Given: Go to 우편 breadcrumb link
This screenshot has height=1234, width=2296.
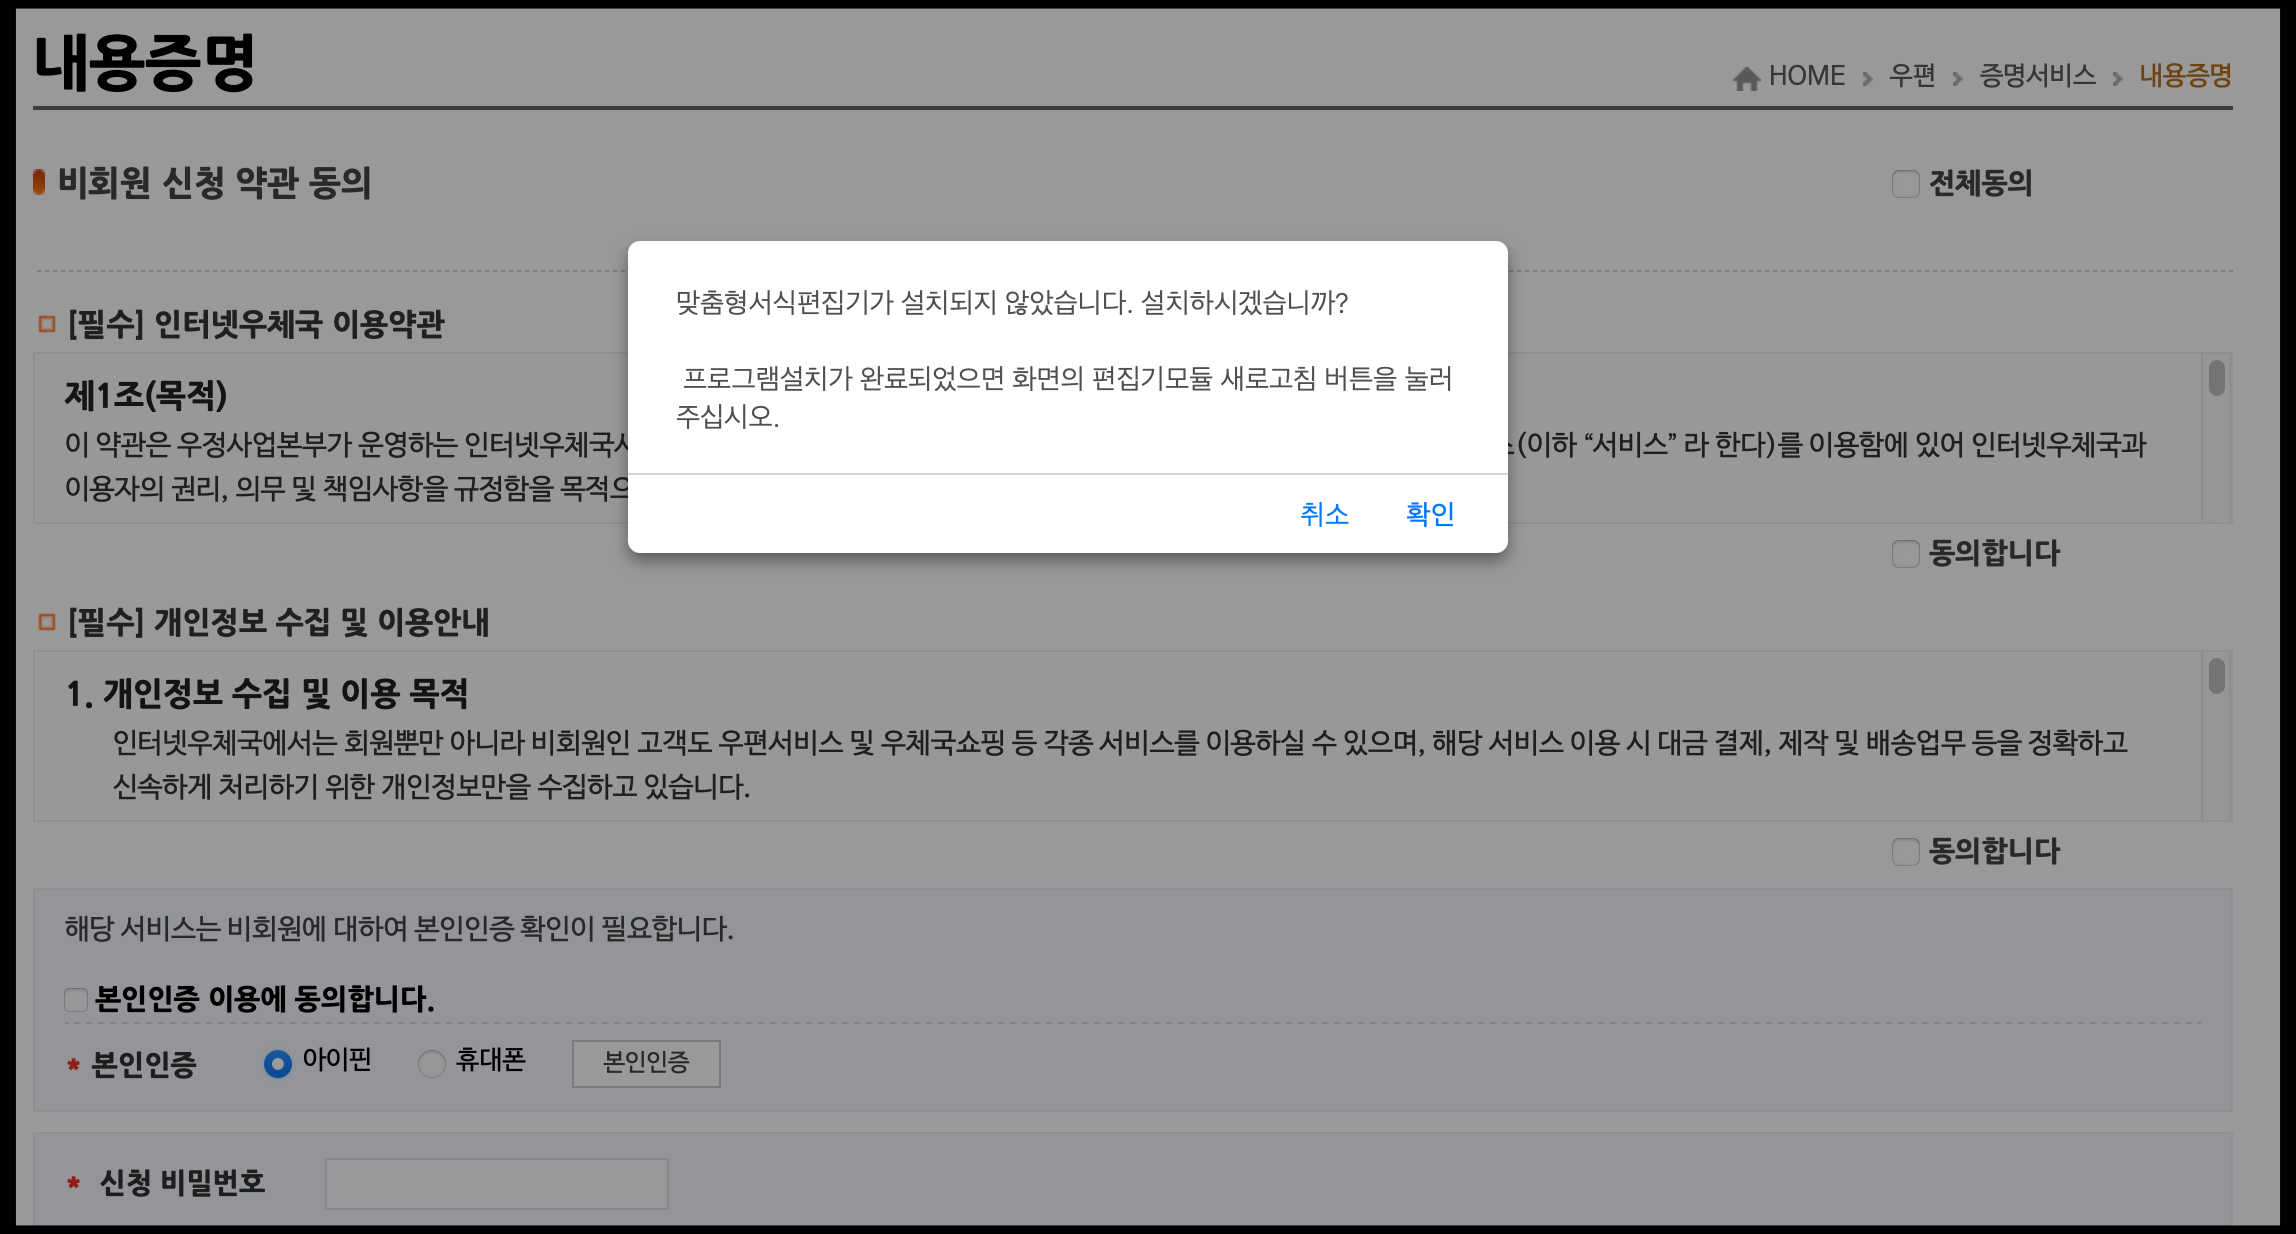Looking at the screenshot, I should pyautogui.click(x=1911, y=76).
